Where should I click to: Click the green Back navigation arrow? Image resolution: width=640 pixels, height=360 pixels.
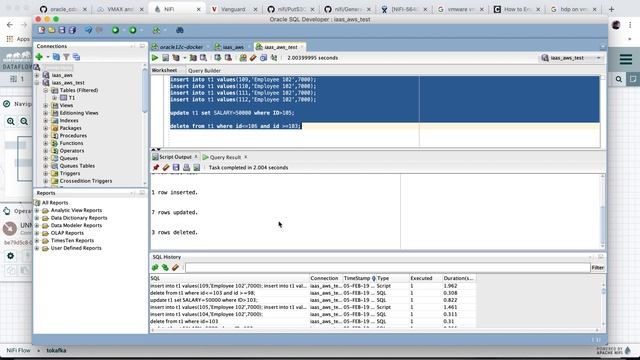(116, 30)
